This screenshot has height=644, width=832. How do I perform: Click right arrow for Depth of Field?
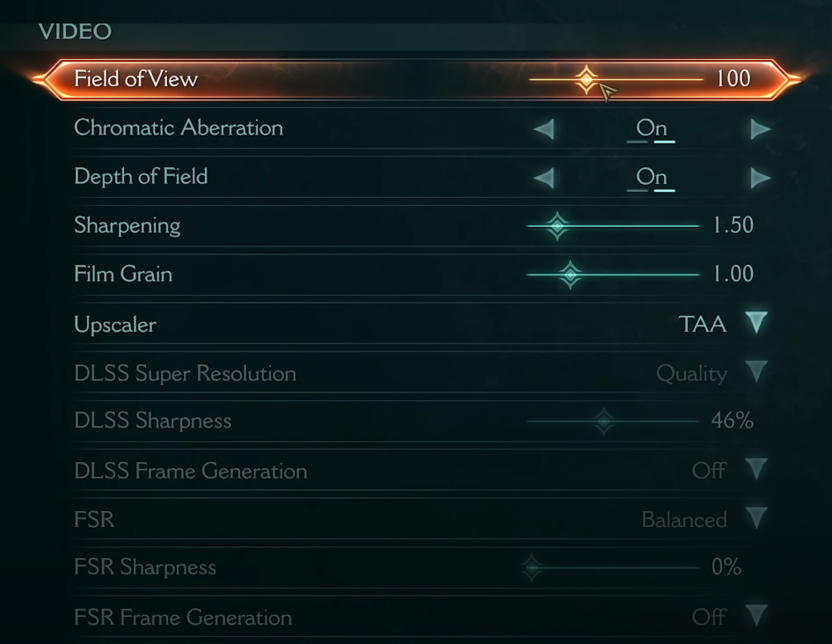point(760,178)
